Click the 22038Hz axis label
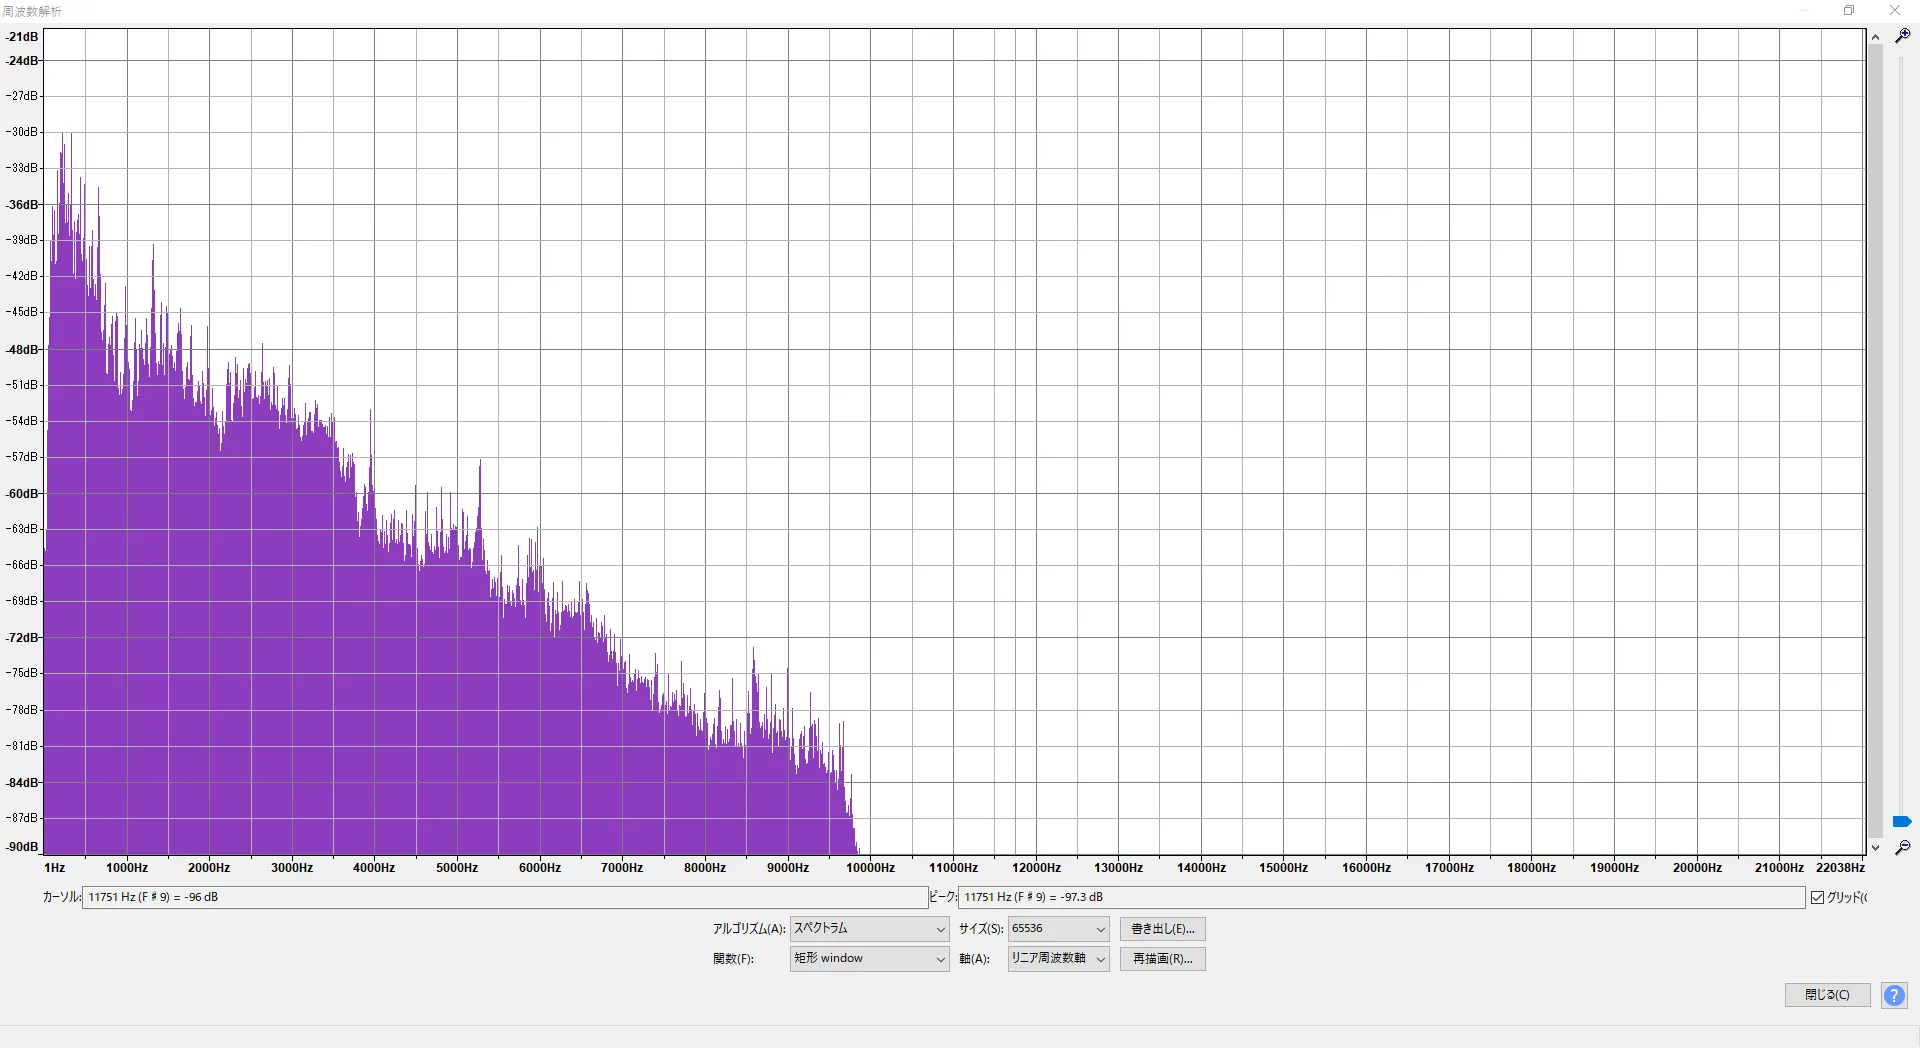1920x1048 pixels. 1840,868
